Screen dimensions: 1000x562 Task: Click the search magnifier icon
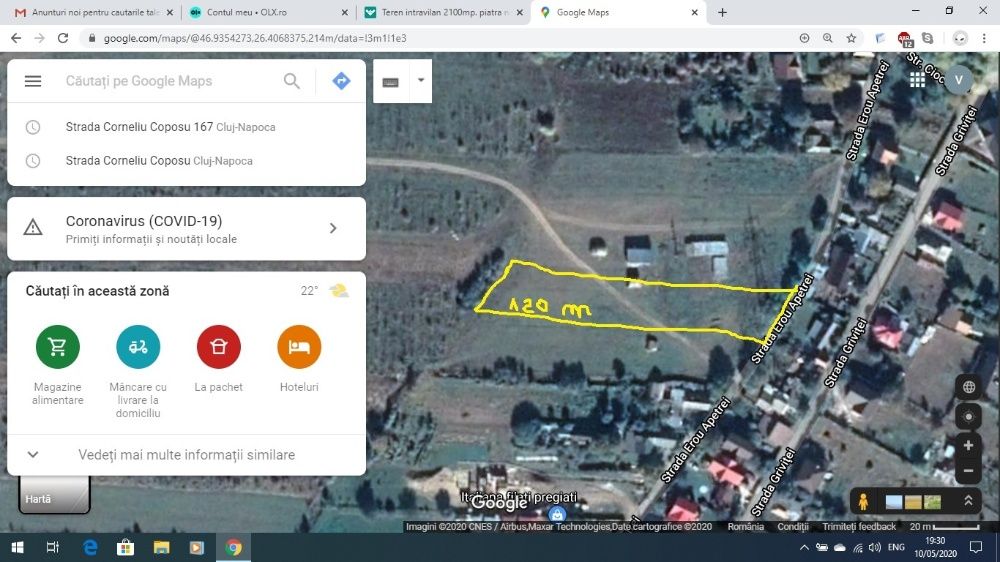[291, 81]
